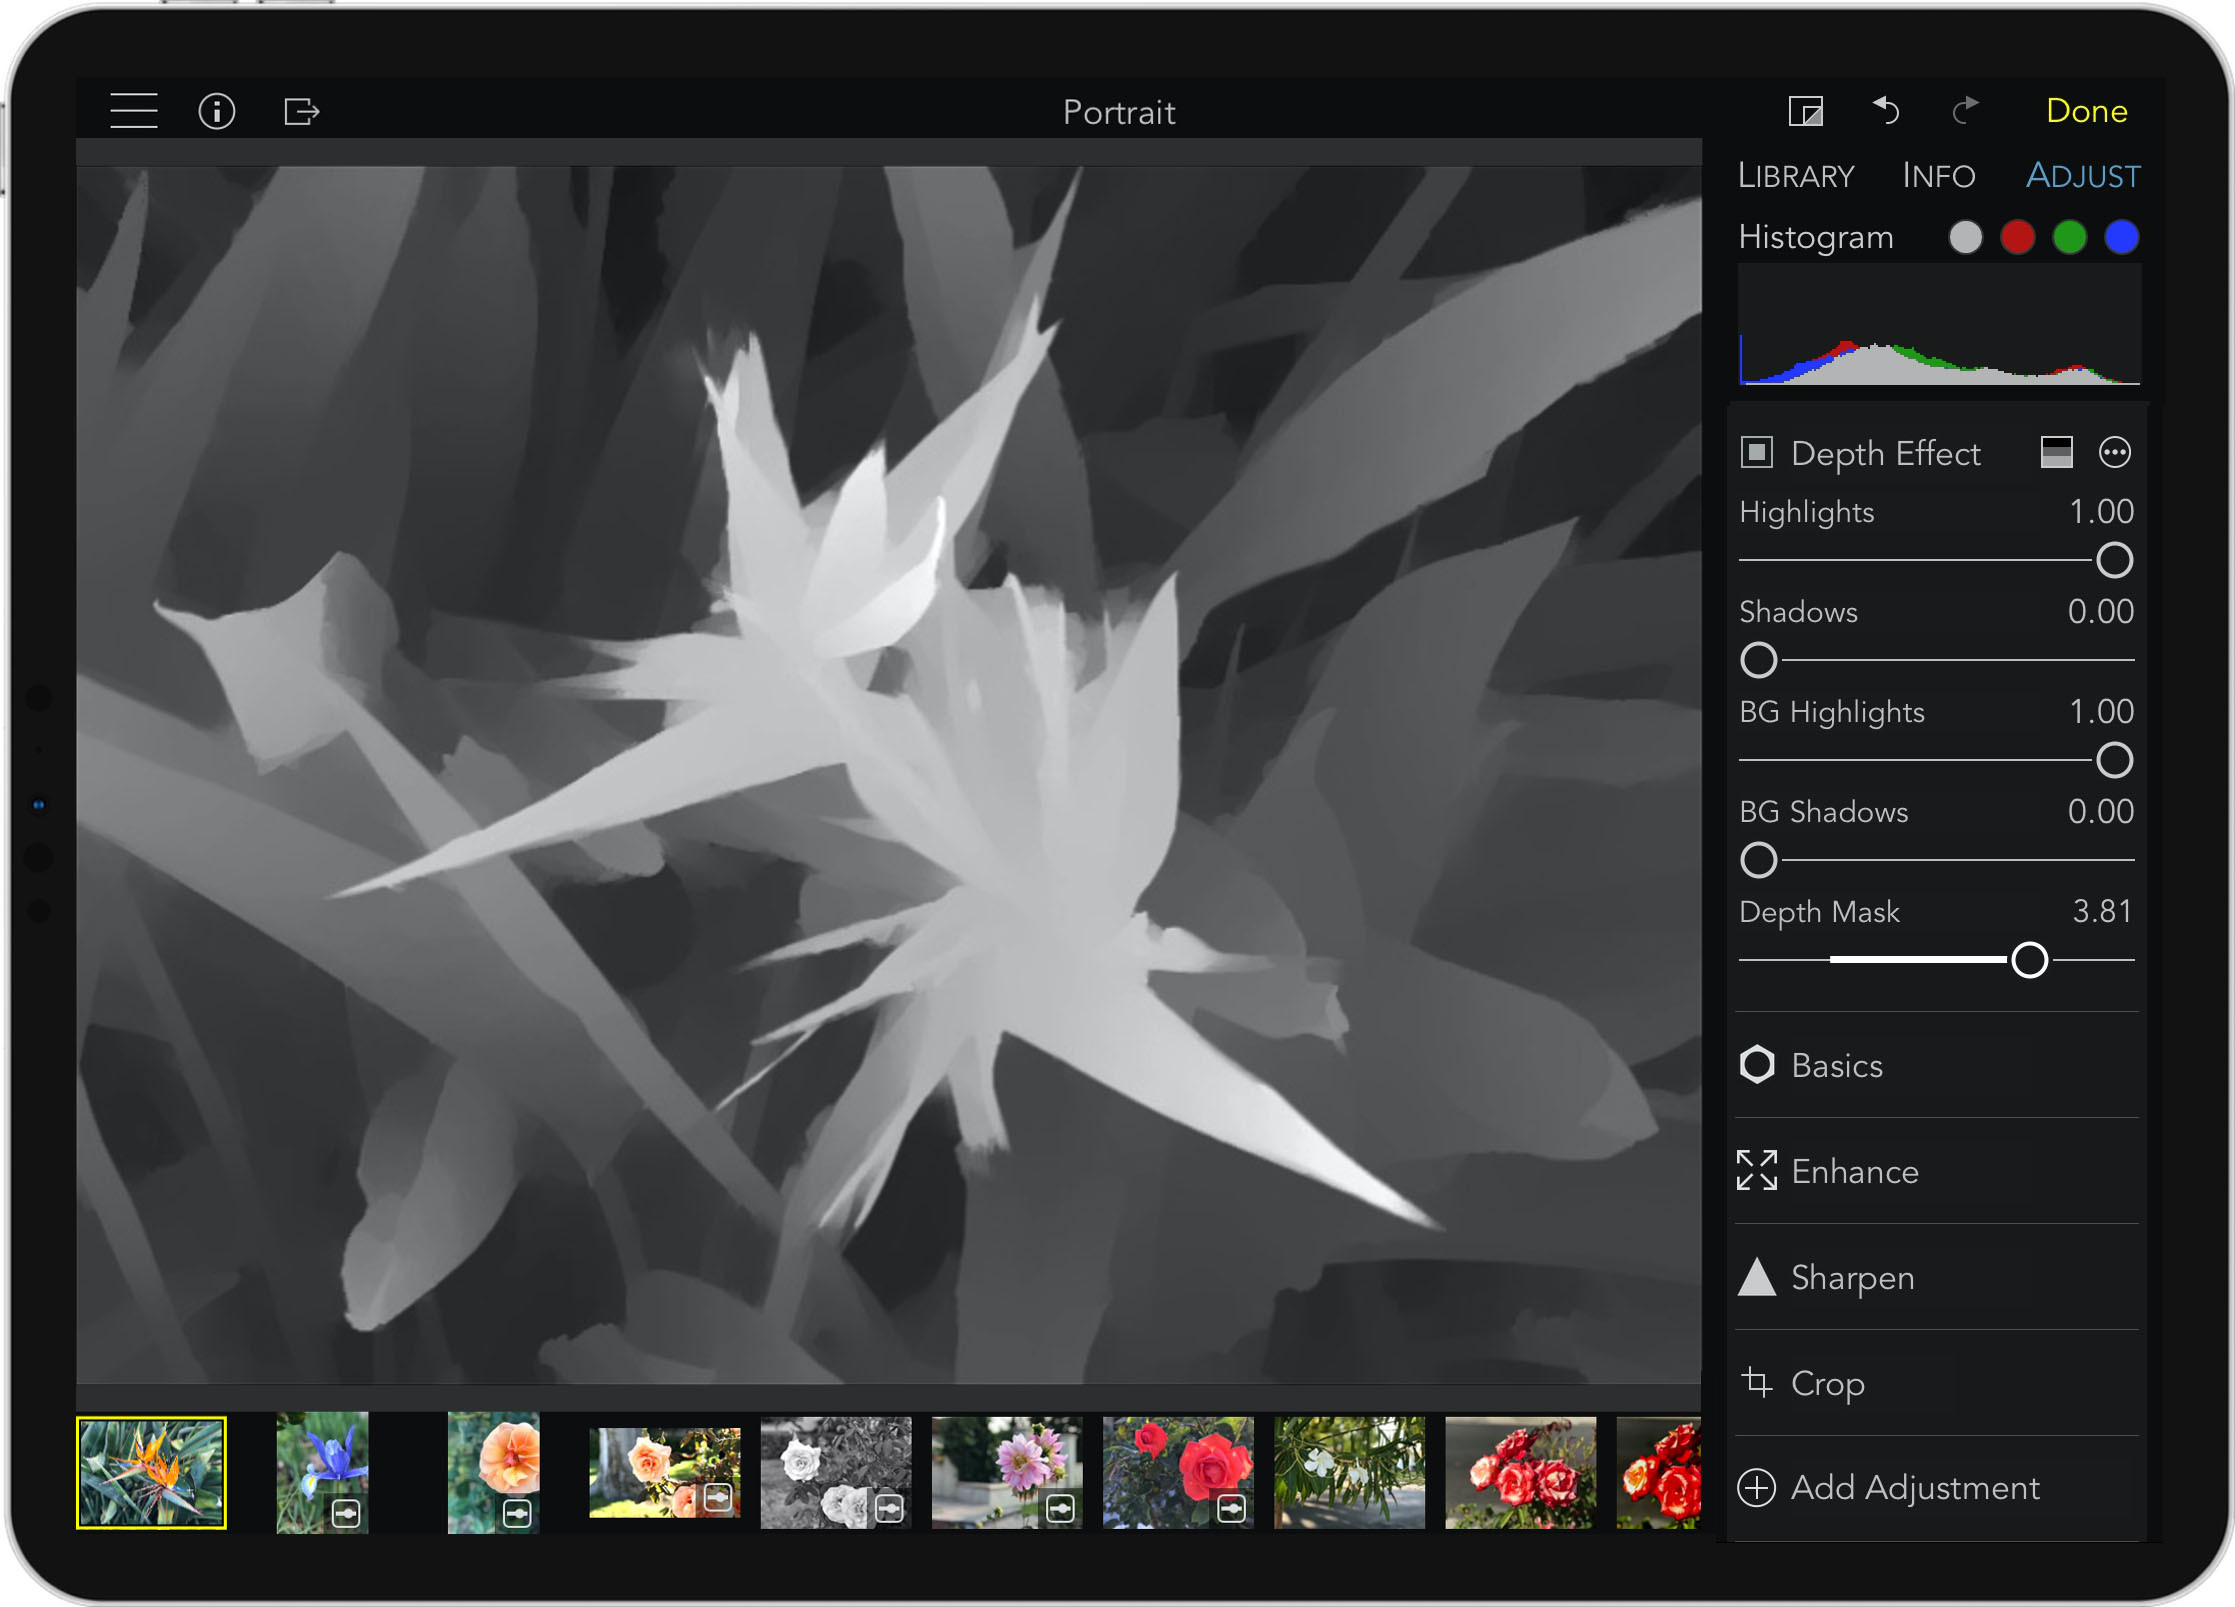Tap the Enhance arrows icon
The width and height of the screenshot is (2235, 1607).
click(1757, 1170)
